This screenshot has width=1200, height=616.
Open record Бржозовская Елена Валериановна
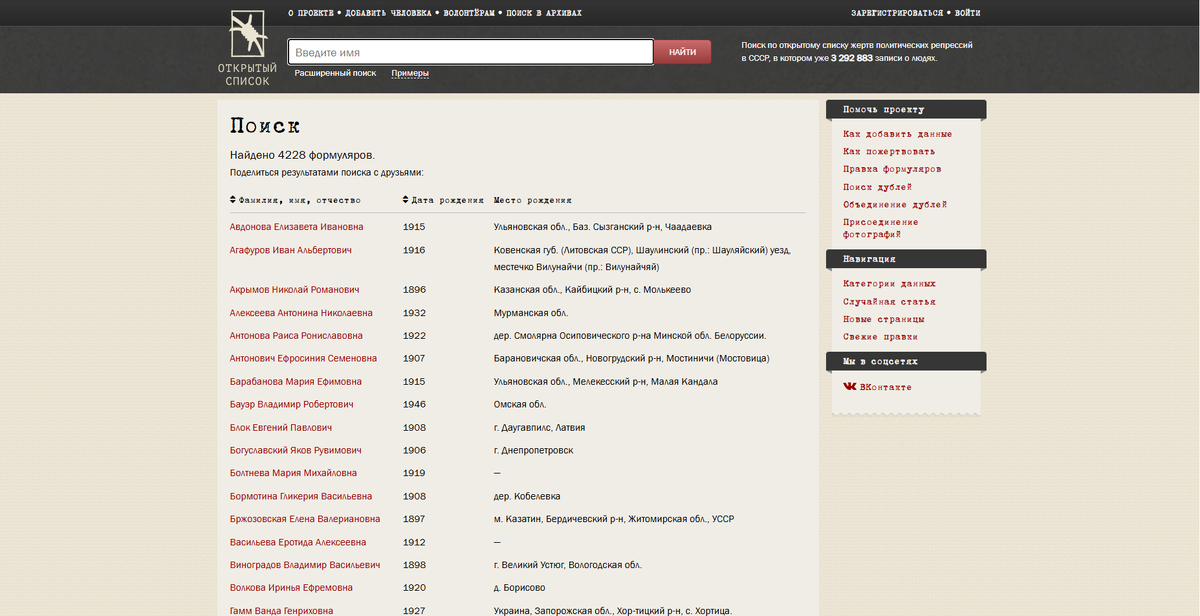pyautogui.click(x=305, y=519)
